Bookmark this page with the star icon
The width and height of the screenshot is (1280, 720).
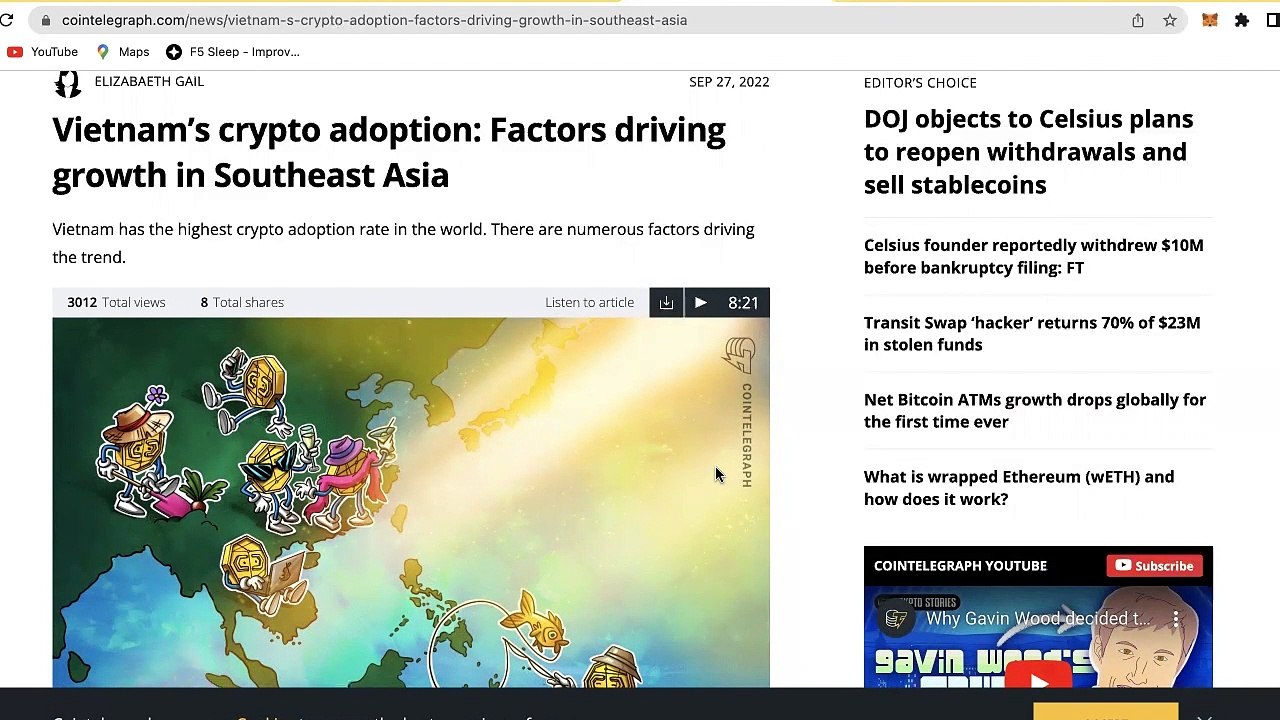pyautogui.click(x=1170, y=20)
